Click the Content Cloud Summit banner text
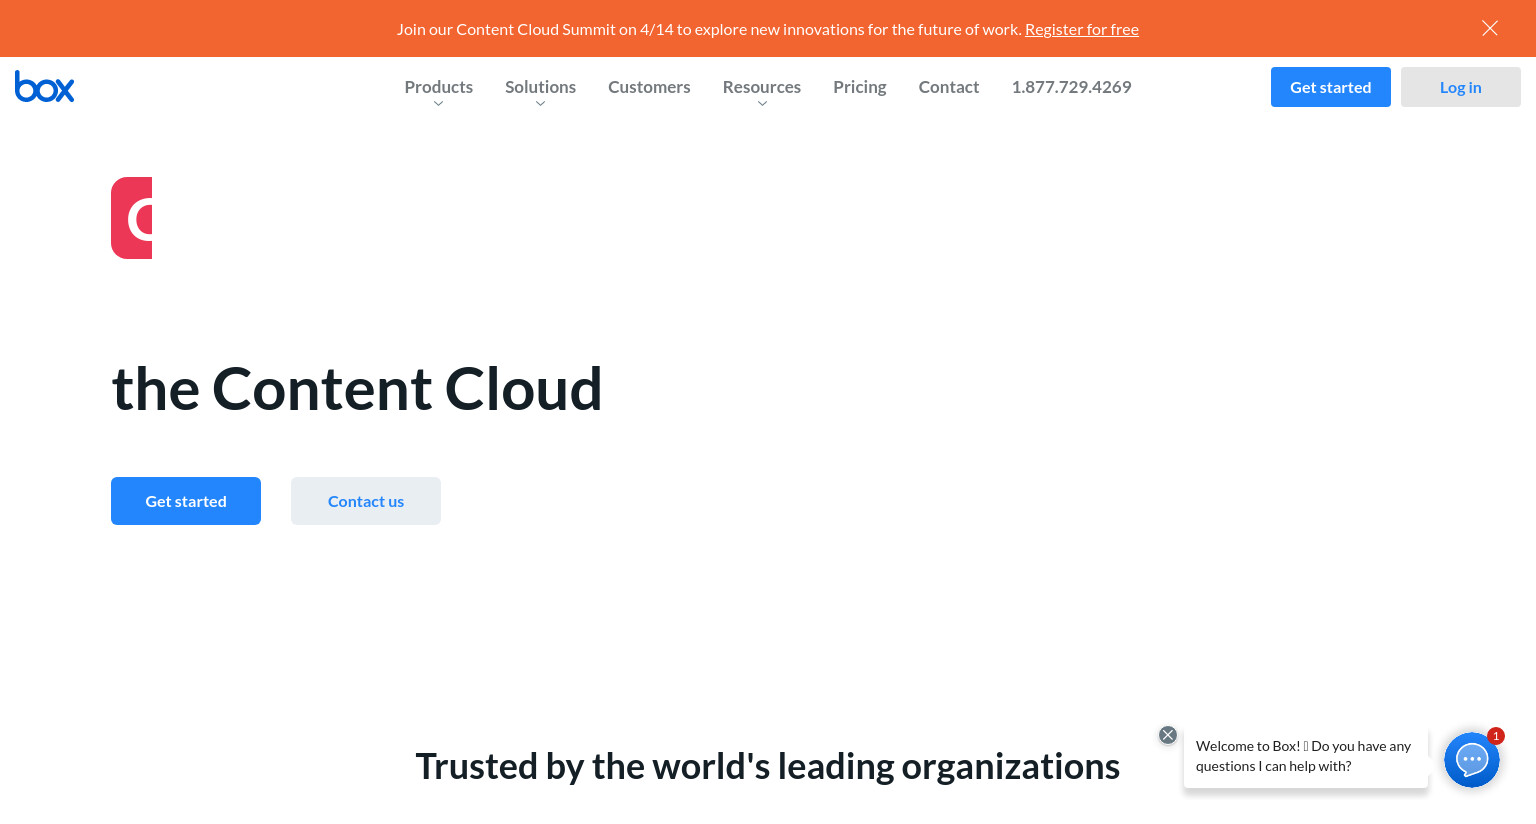 coord(709,29)
